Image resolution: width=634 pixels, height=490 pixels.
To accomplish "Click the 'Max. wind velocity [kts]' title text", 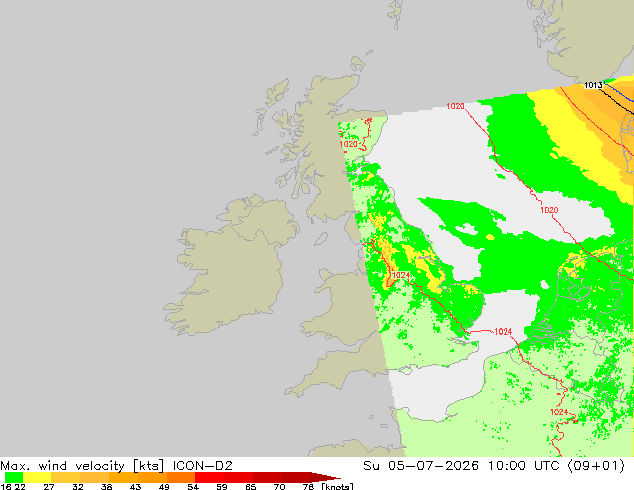I will point(82,466).
